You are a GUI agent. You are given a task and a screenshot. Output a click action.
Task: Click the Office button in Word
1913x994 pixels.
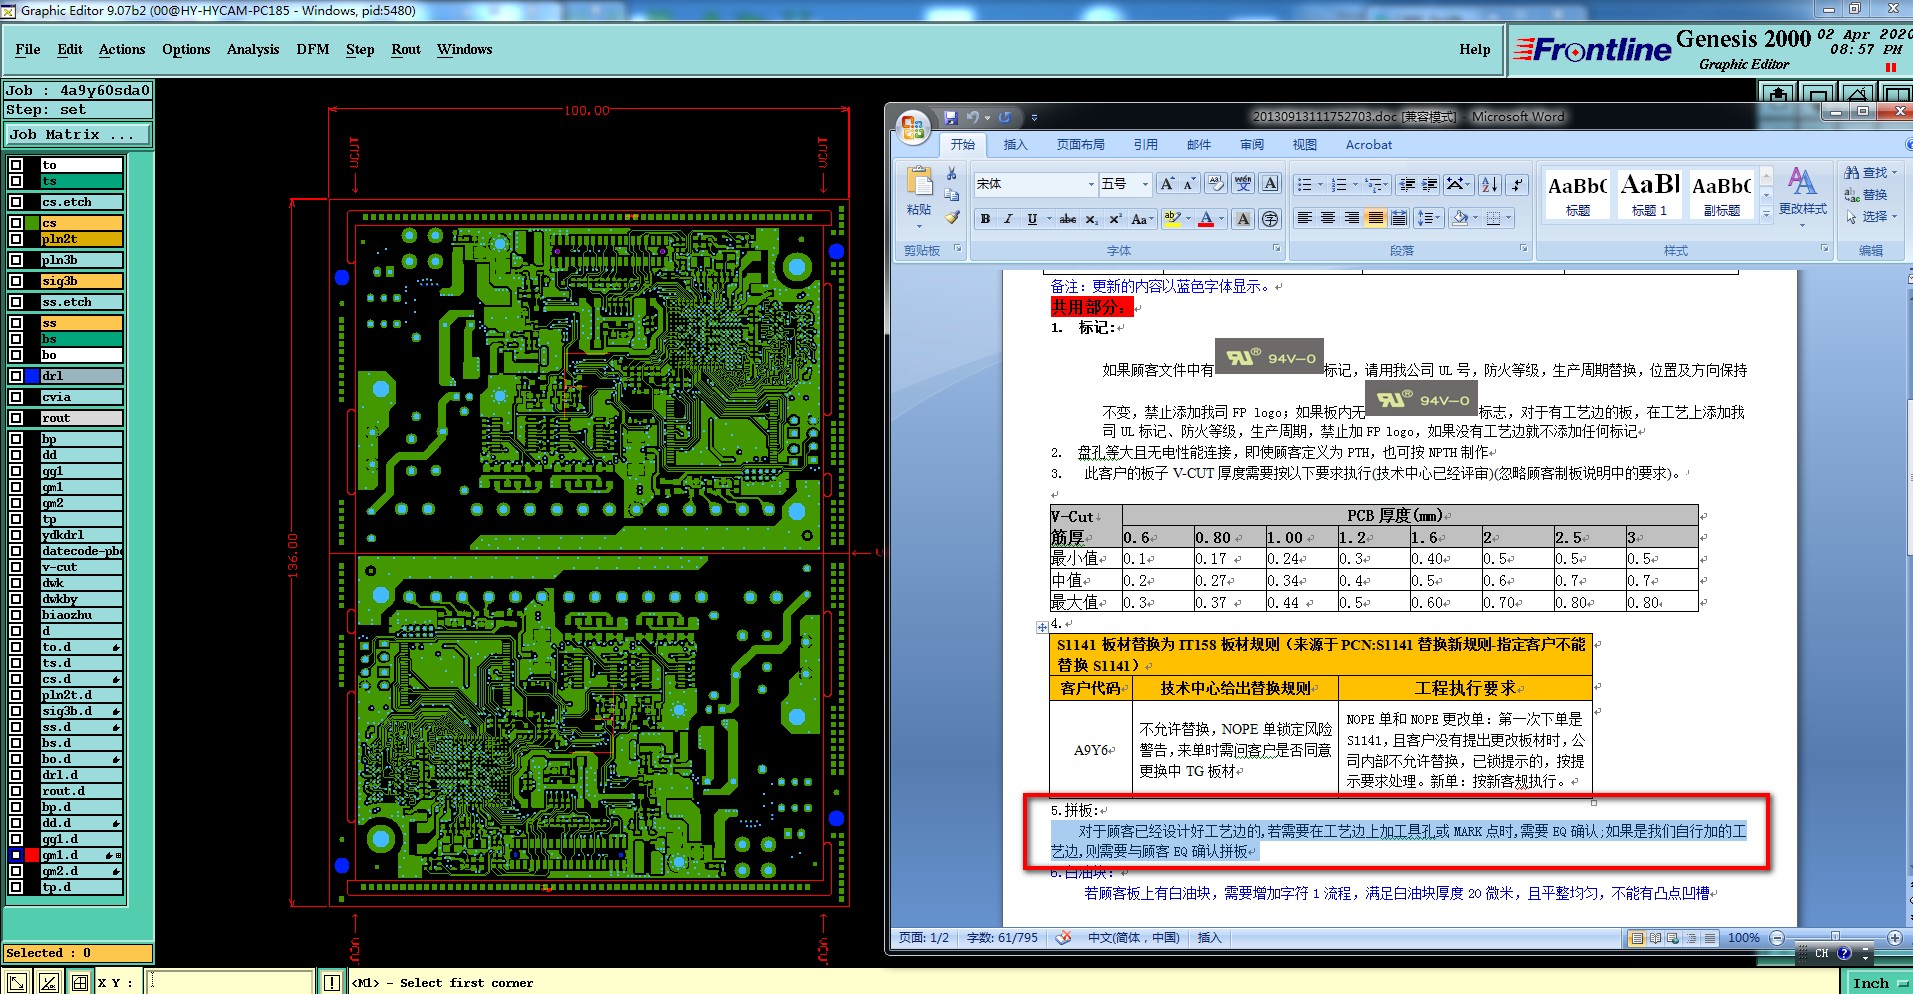point(912,127)
